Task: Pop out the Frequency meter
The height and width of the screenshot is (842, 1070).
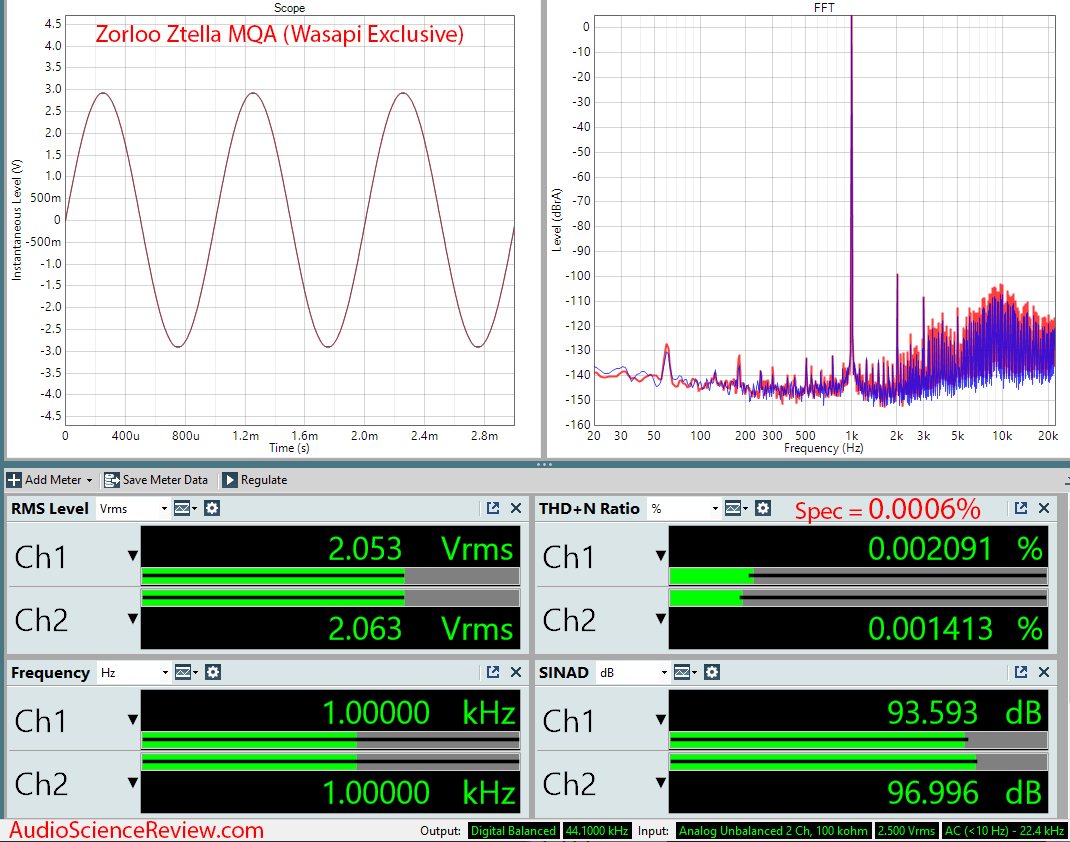Action: tap(493, 673)
